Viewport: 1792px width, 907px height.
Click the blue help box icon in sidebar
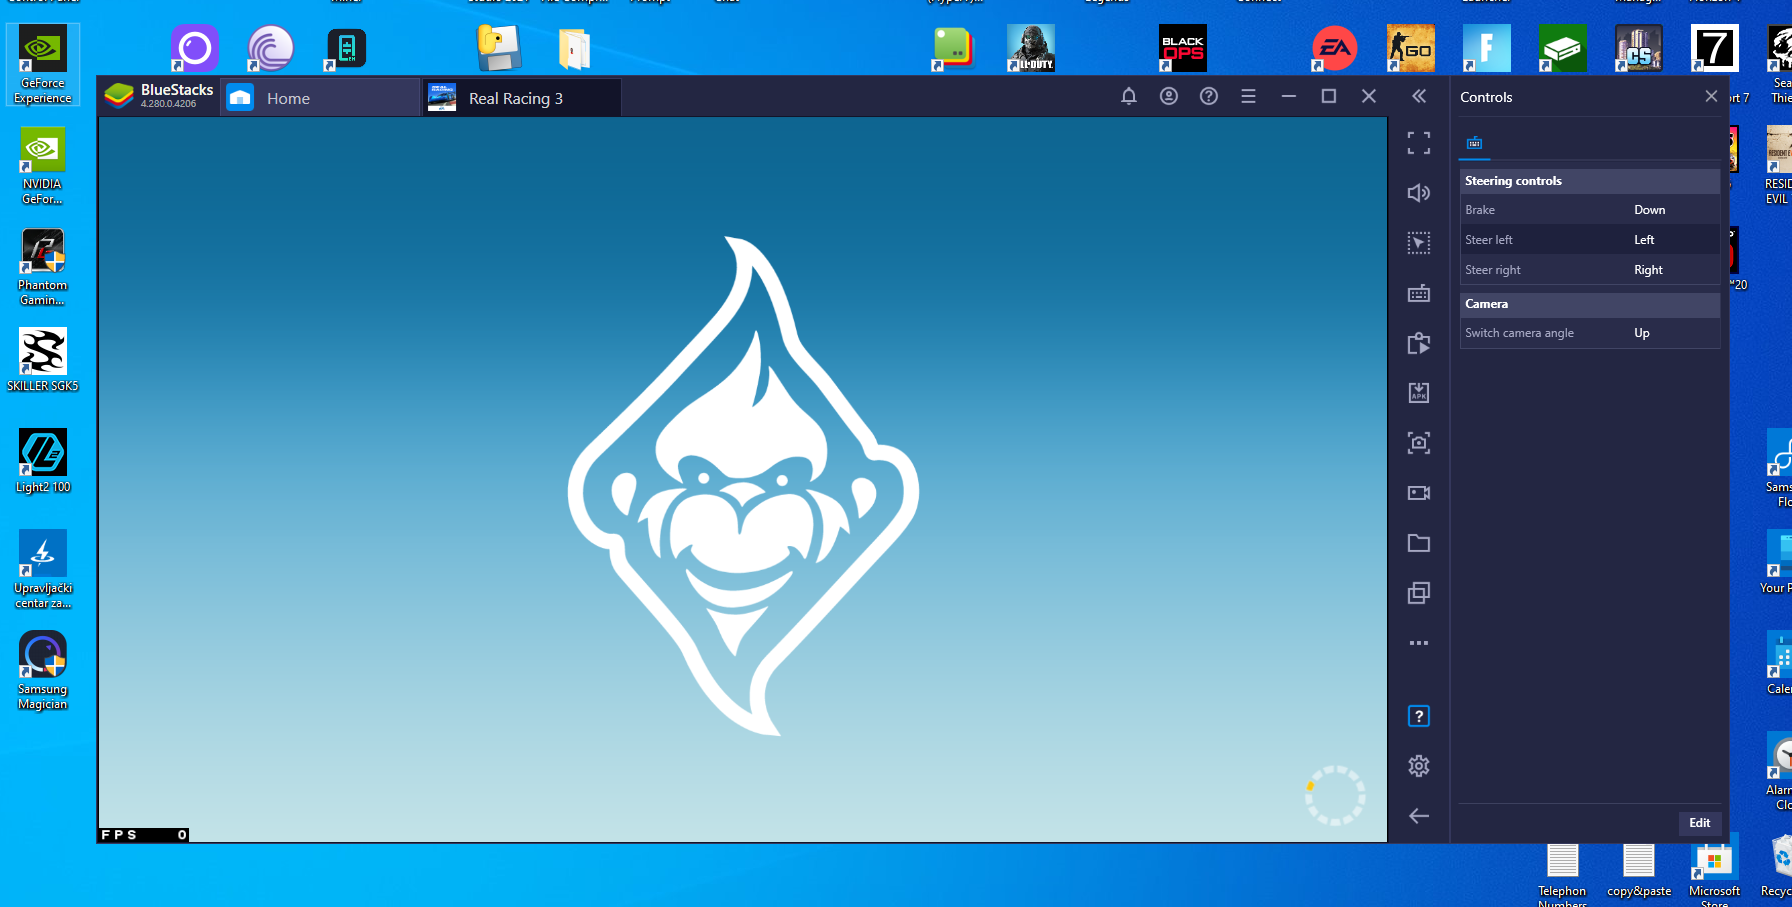[1419, 716]
